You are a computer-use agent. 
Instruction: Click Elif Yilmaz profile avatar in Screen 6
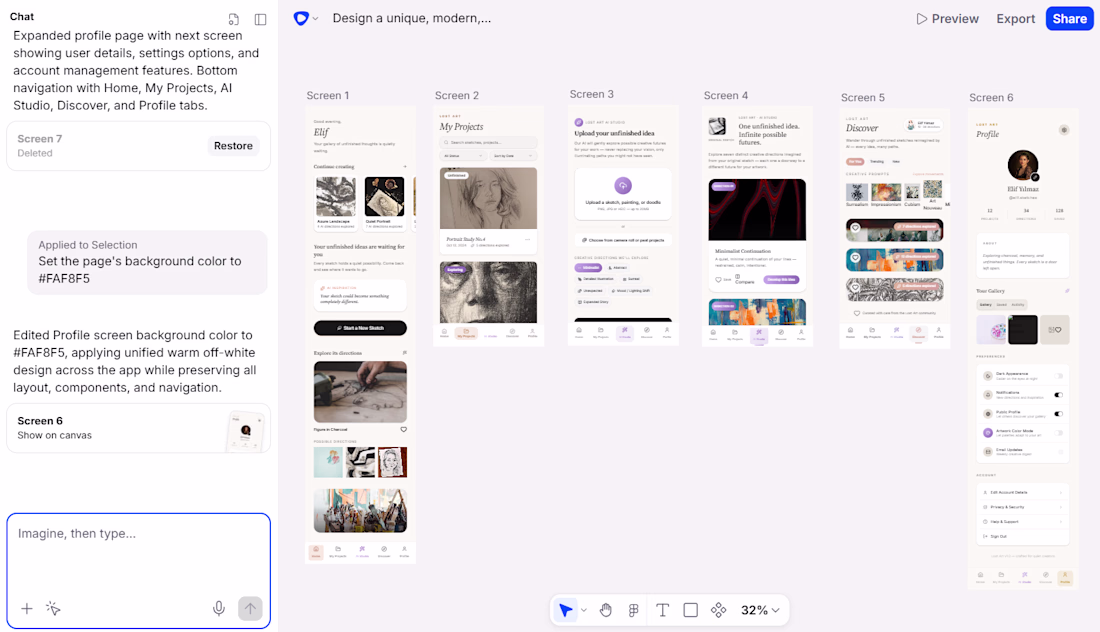(x=1023, y=166)
